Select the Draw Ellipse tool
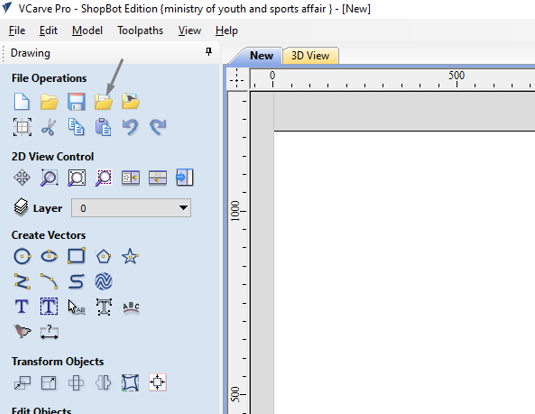 (x=49, y=256)
